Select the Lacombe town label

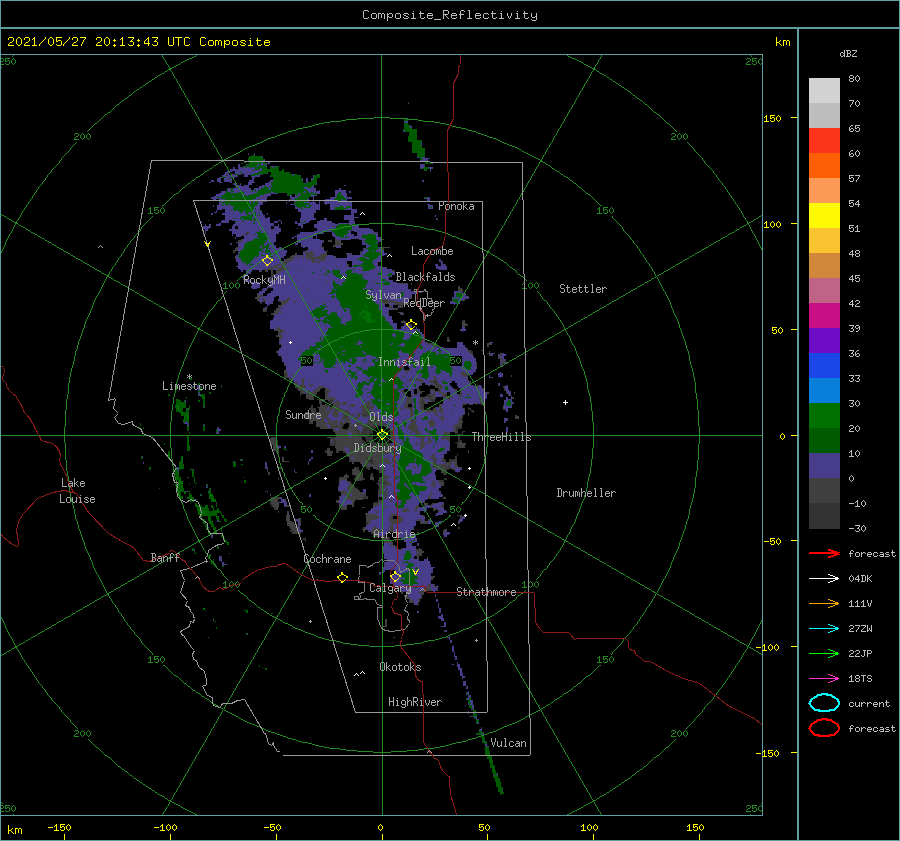(x=432, y=251)
